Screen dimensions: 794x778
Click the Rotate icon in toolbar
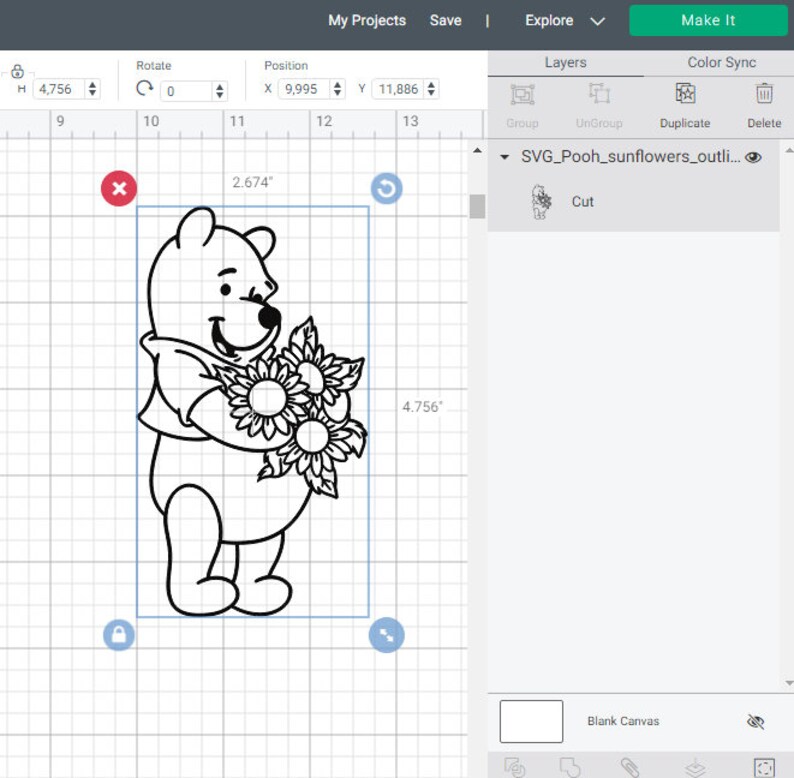pos(145,89)
